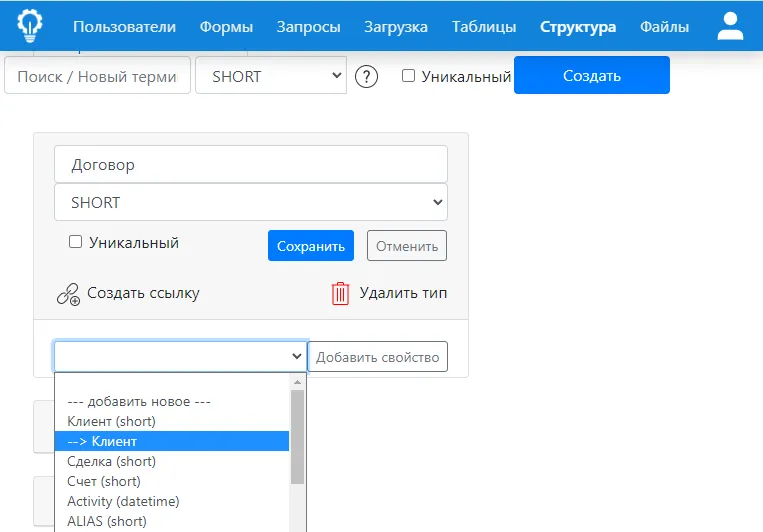Select 'Сделка (short)' option
This screenshot has width=763, height=532.
172,461
